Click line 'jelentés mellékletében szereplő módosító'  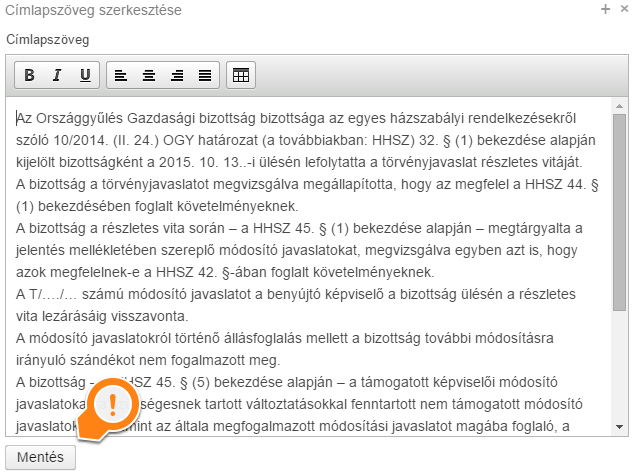(x=297, y=250)
